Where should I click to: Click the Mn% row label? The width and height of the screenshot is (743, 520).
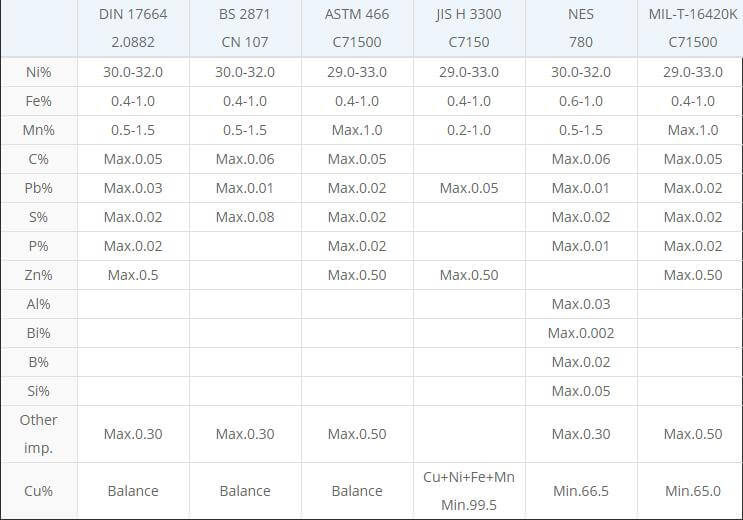[x=39, y=130]
